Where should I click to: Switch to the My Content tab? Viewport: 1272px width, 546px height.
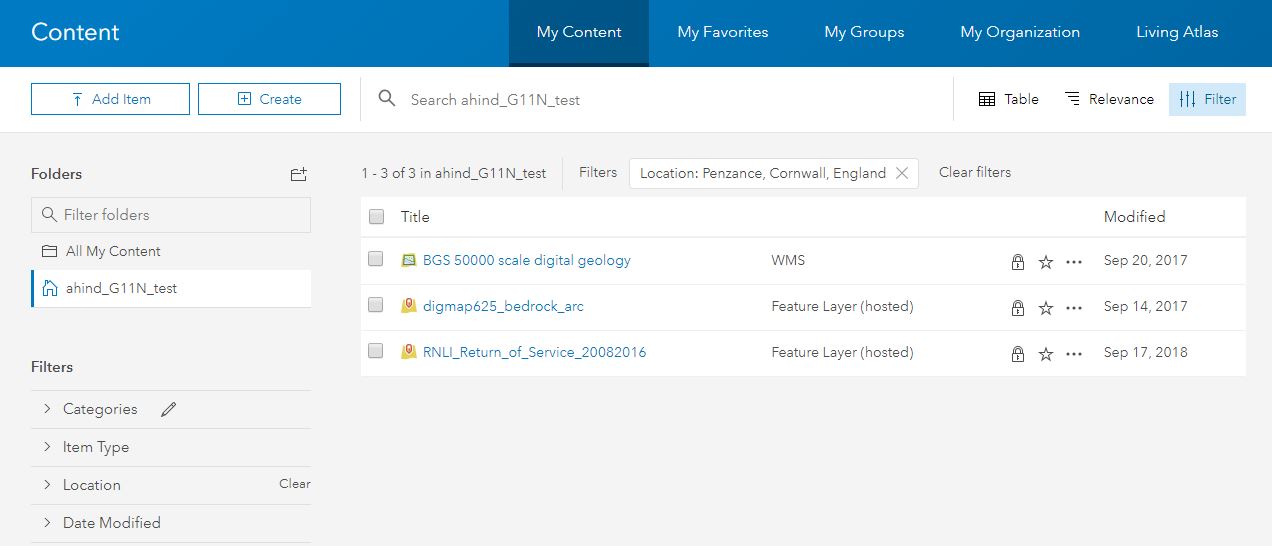(579, 33)
